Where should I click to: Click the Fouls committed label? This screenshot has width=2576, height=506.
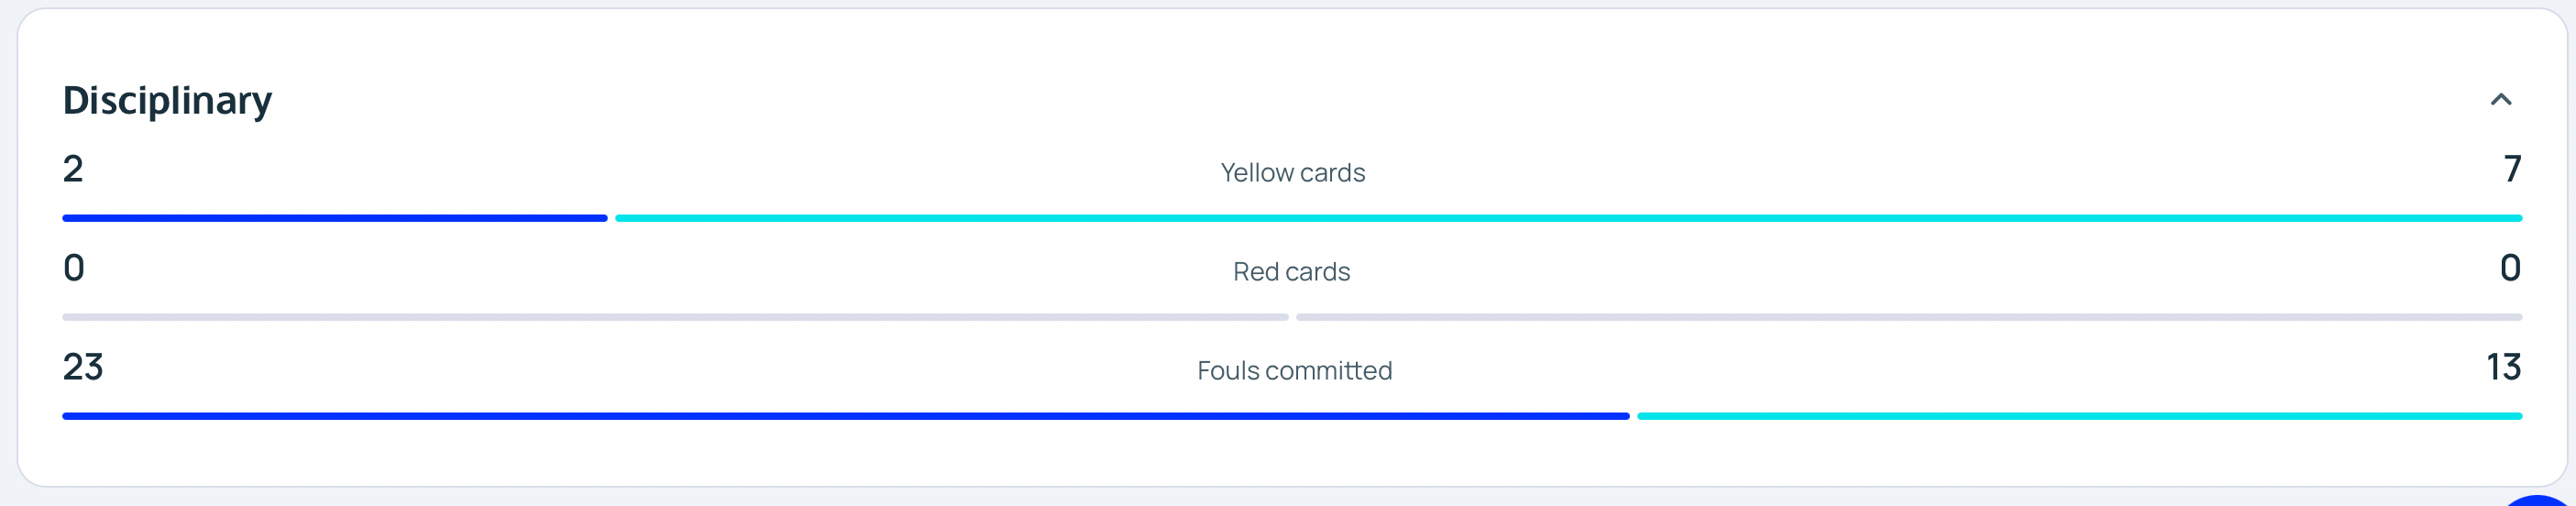tap(1294, 371)
